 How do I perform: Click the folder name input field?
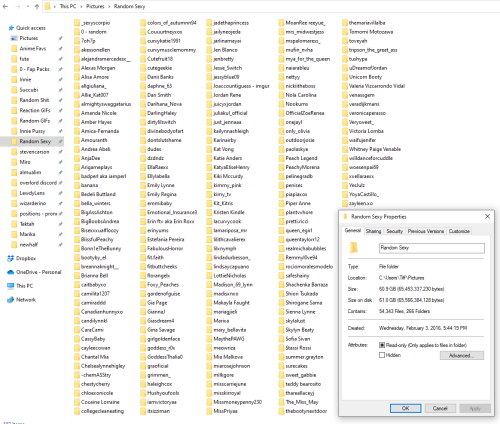pos(432,248)
